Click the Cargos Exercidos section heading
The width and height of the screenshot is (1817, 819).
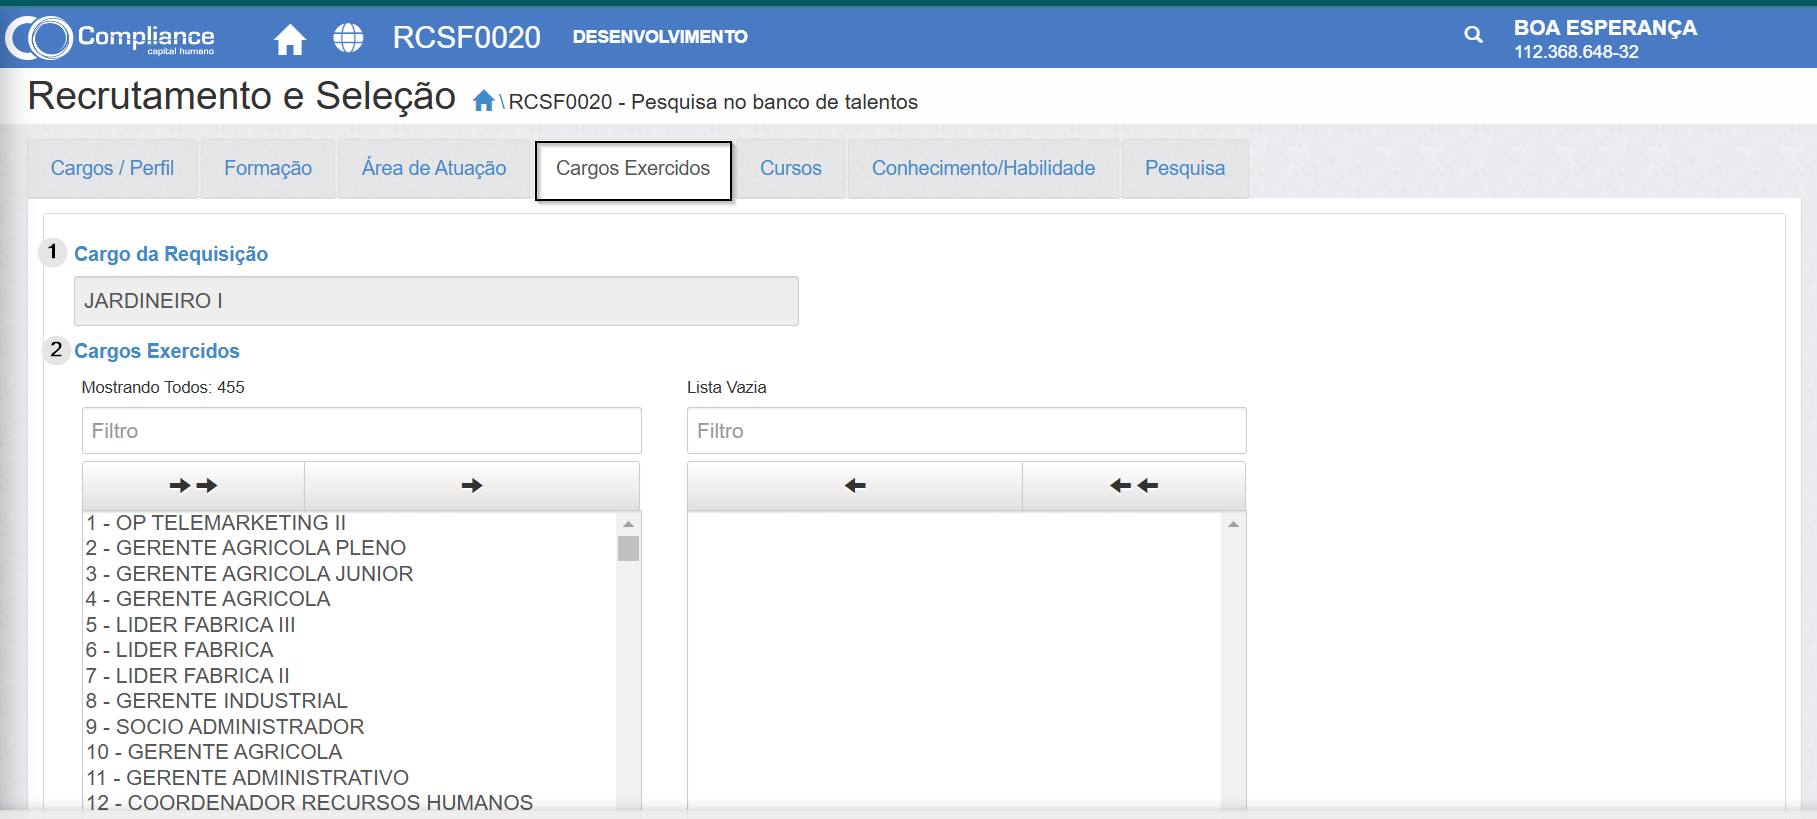157,351
